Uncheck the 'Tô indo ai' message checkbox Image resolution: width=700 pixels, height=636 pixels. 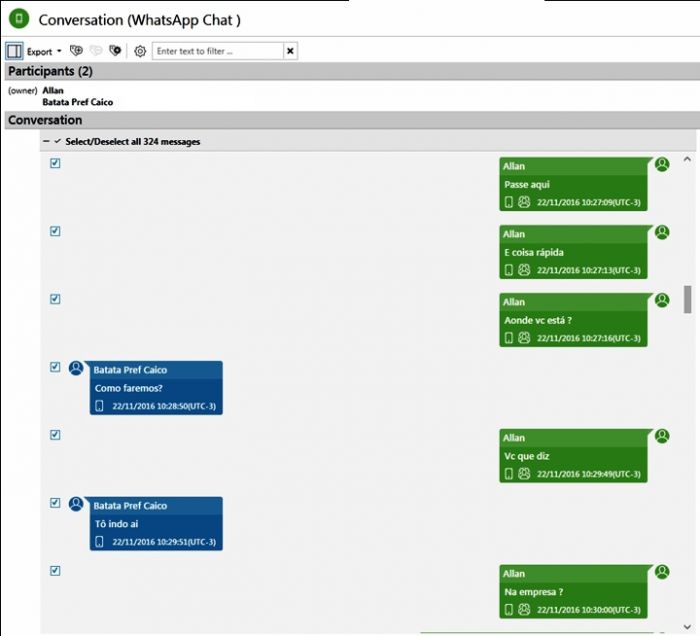tap(55, 503)
